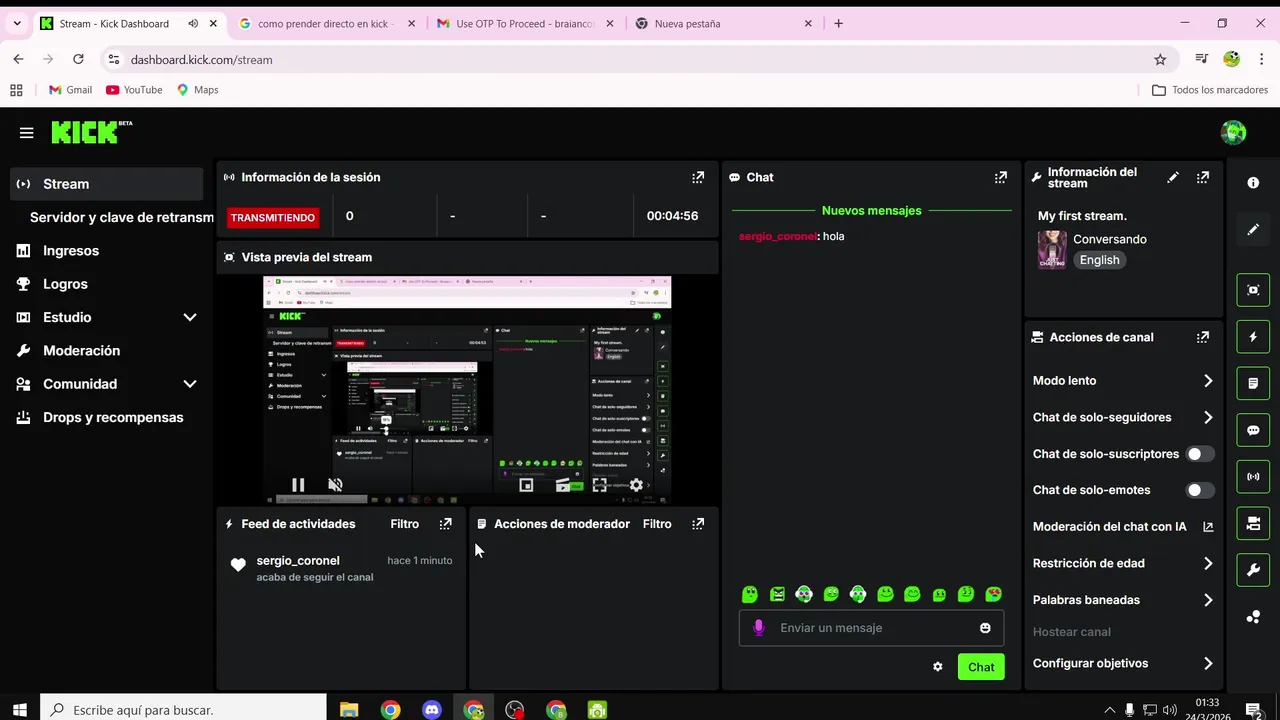Toggle Chat de solo-emotes switch
1280x720 pixels.
pos(1200,490)
